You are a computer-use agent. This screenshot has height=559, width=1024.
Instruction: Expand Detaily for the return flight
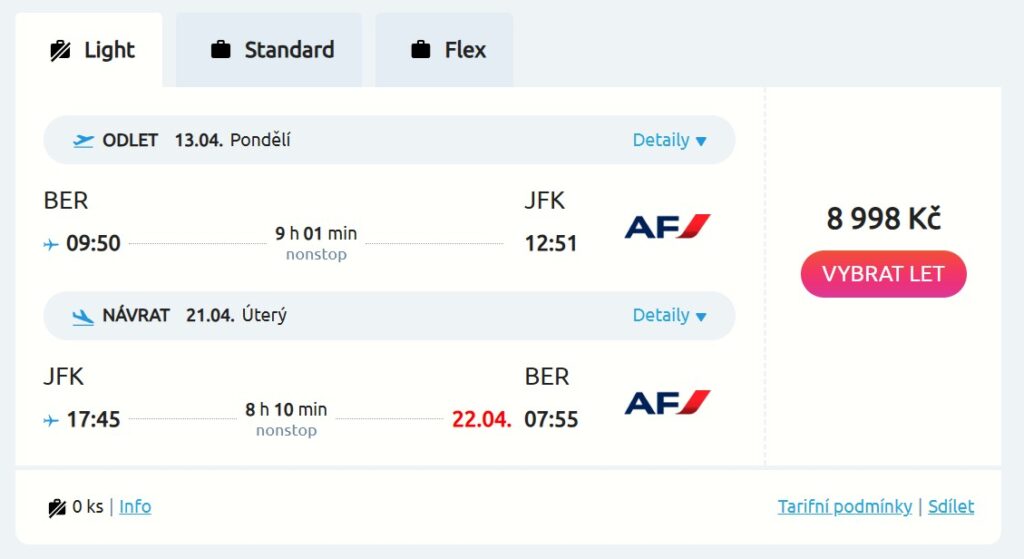(x=669, y=316)
